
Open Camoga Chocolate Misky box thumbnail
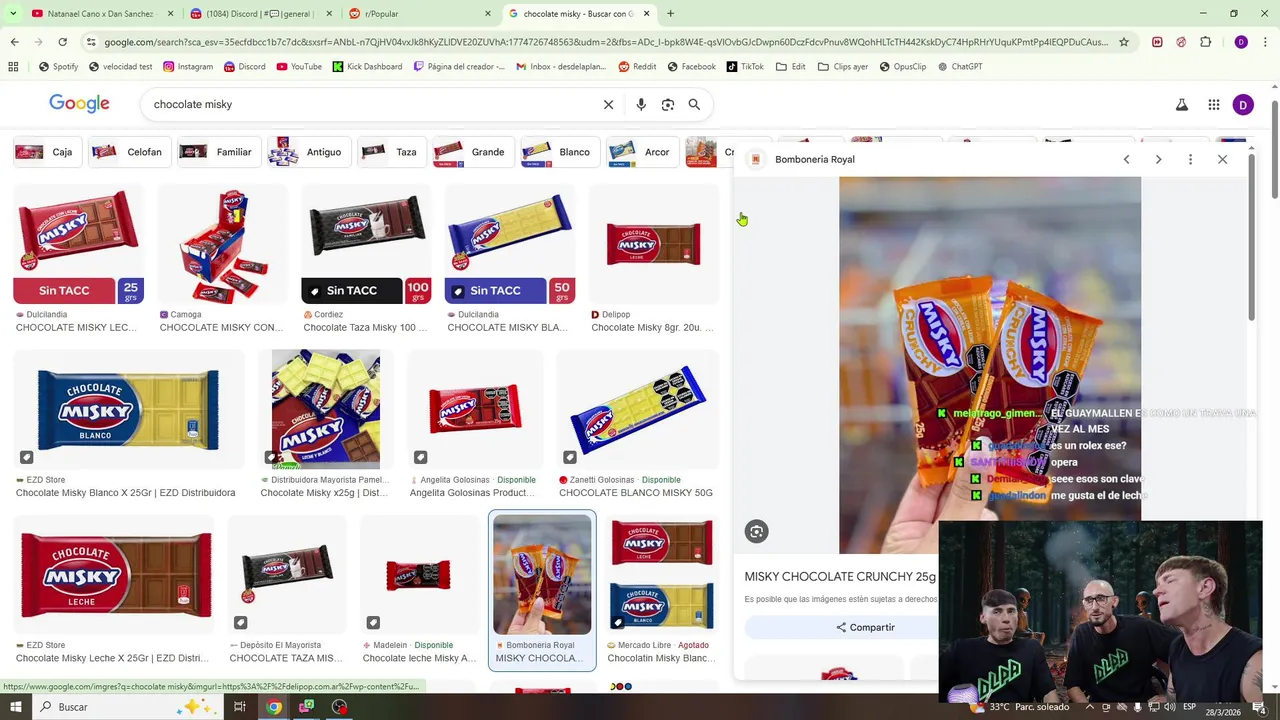(x=222, y=244)
